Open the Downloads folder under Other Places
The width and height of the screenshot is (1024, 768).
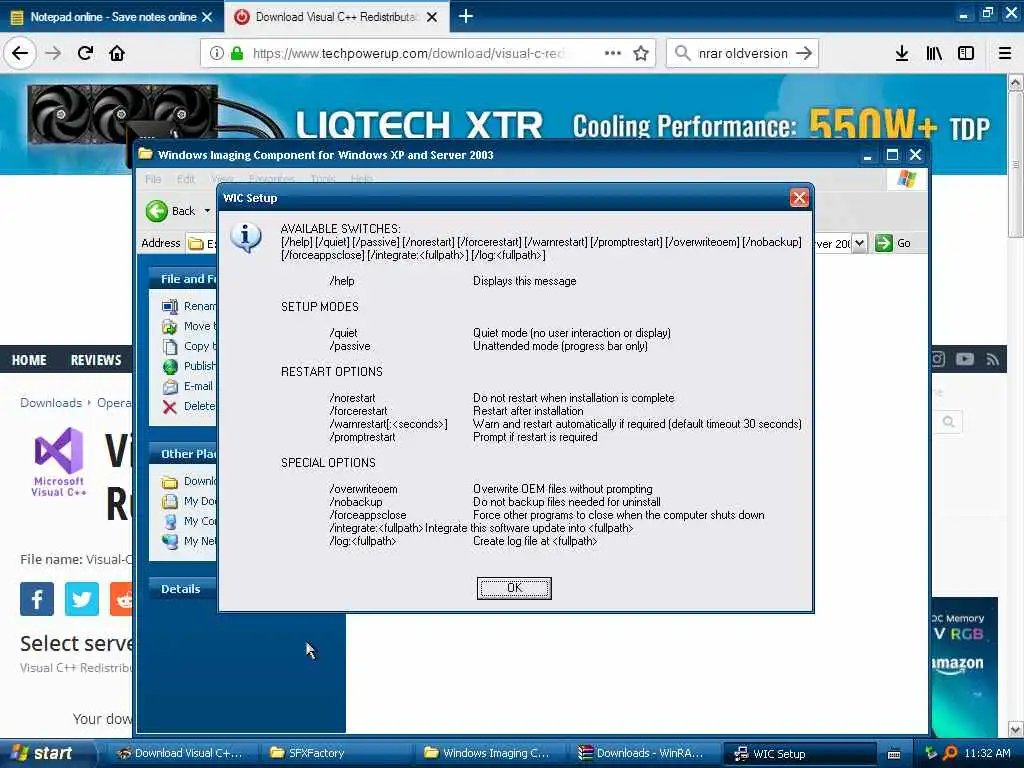tap(189, 481)
